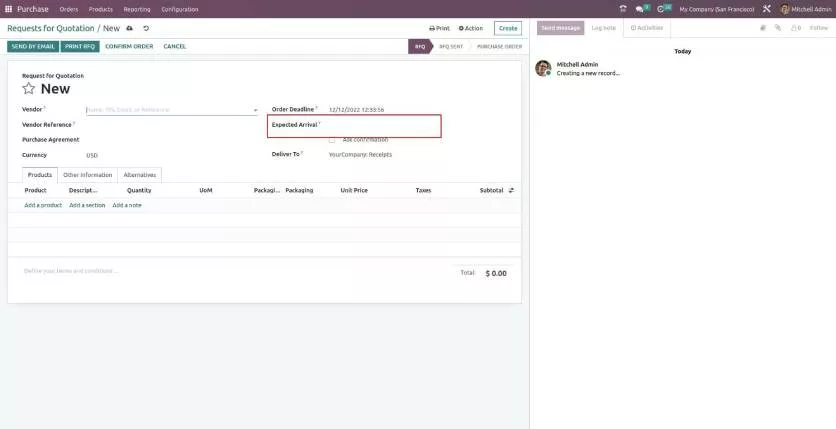
Task: Click Add a section link
Action: [x=87, y=205]
